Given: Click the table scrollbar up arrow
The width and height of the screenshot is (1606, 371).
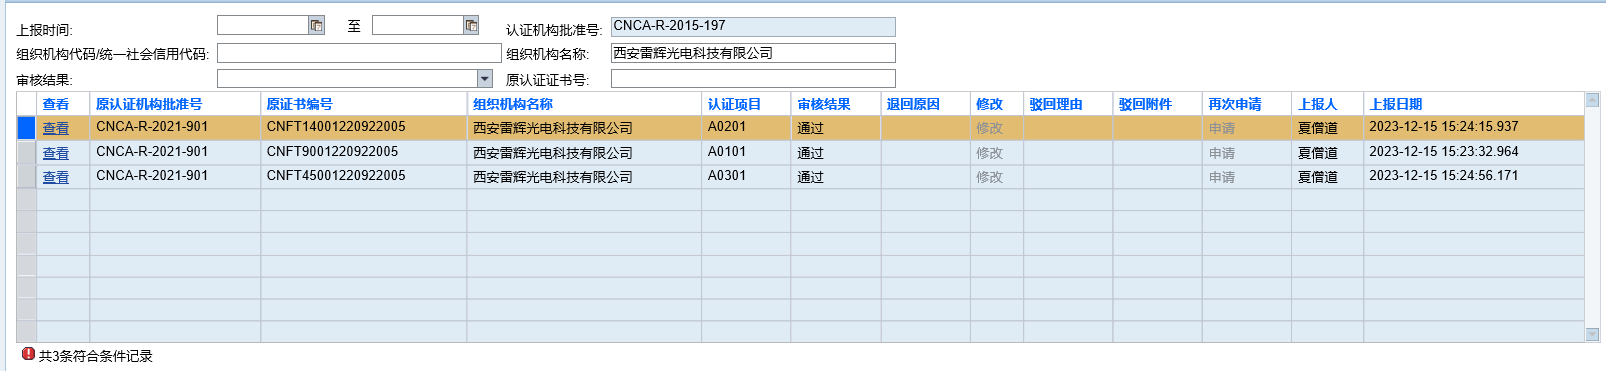Looking at the screenshot, I should point(1592,100).
